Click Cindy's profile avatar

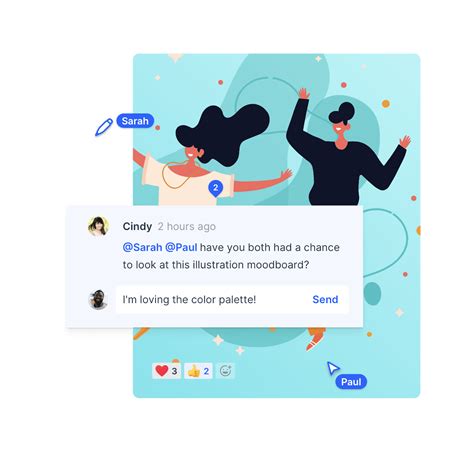(x=98, y=226)
